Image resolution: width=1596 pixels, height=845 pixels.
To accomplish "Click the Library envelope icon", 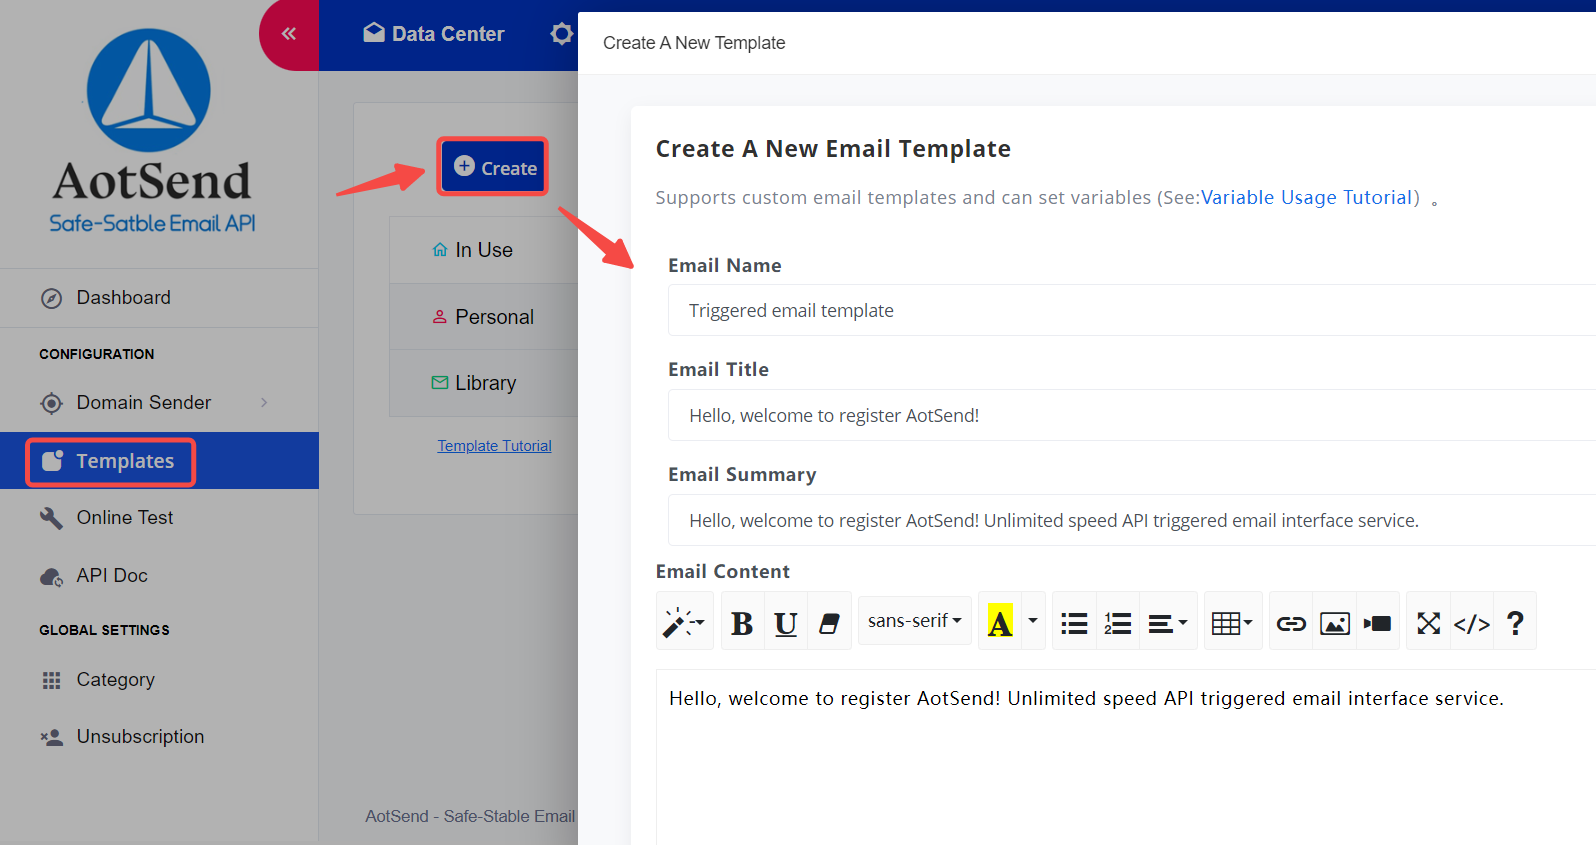I will pyautogui.click(x=439, y=383).
